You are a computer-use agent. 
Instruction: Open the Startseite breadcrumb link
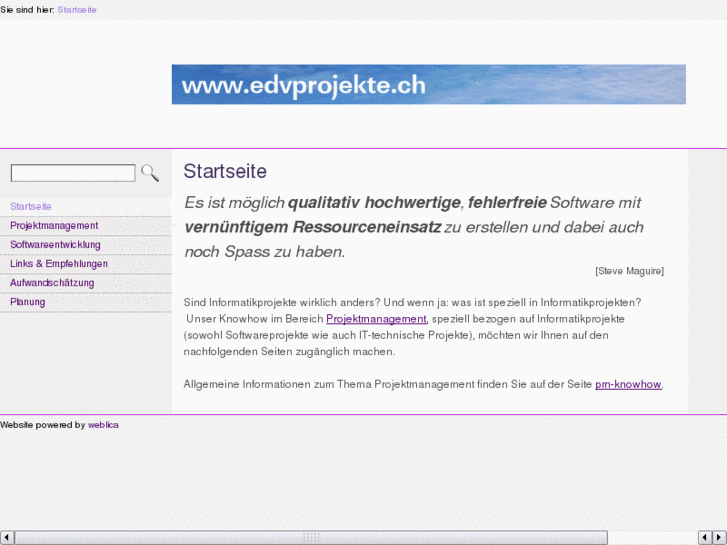(x=77, y=10)
